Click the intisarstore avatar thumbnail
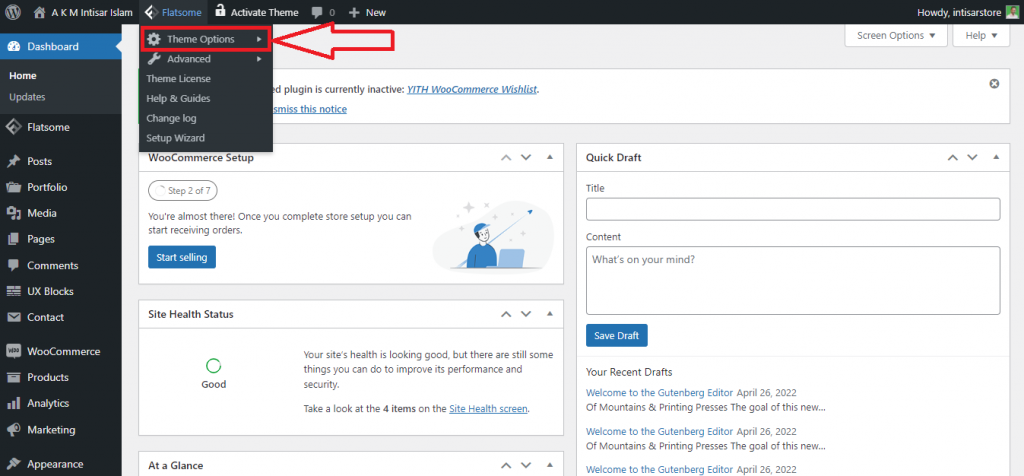1024x476 pixels. click(x=1012, y=12)
